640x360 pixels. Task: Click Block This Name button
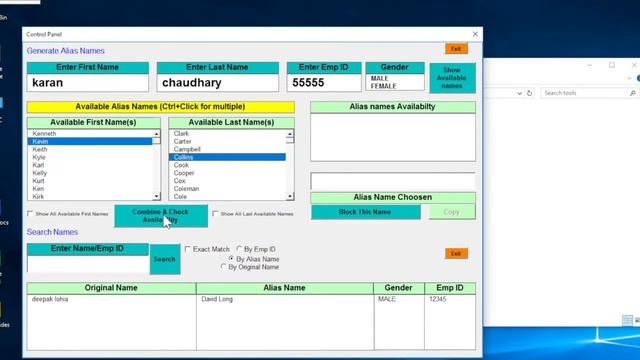pos(366,212)
